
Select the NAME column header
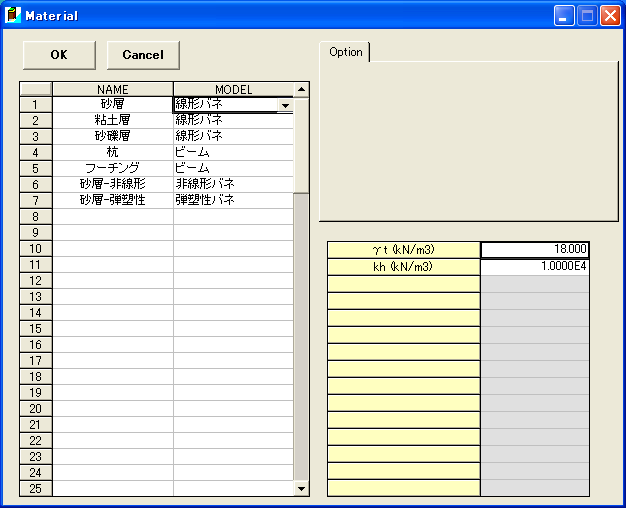coord(113,89)
